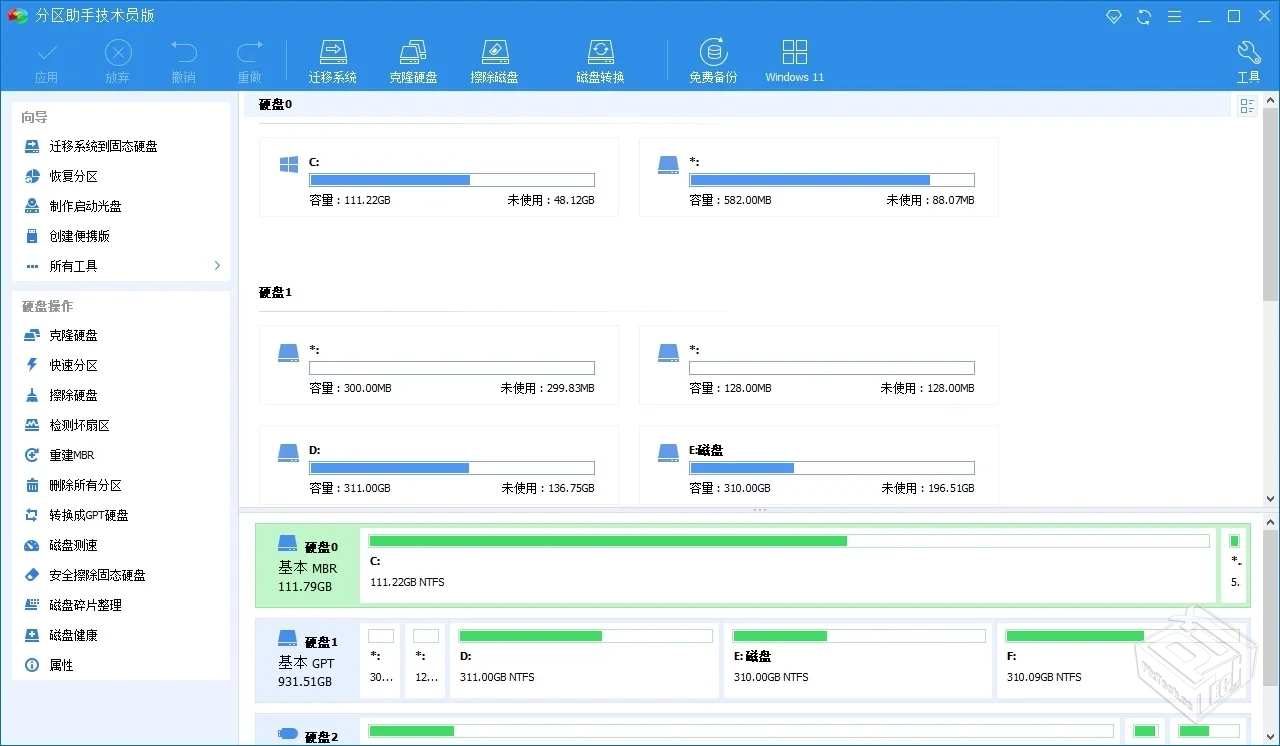Open the 迁移系统 (Migrate OS) tool
Screen dimensions: 1280x746
[333, 58]
